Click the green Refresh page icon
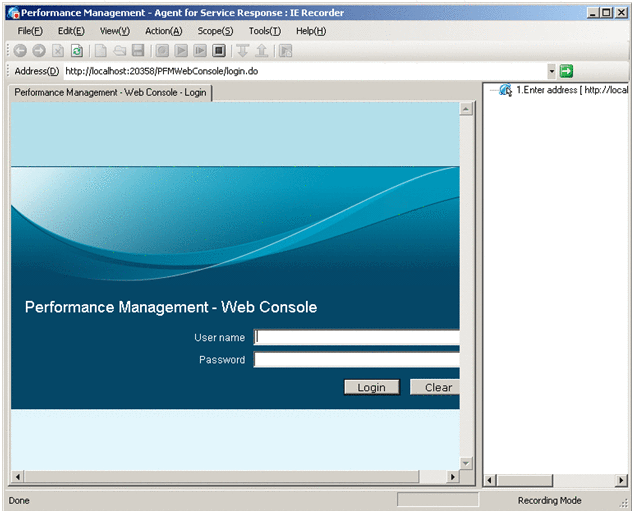 pyautogui.click(x=77, y=51)
